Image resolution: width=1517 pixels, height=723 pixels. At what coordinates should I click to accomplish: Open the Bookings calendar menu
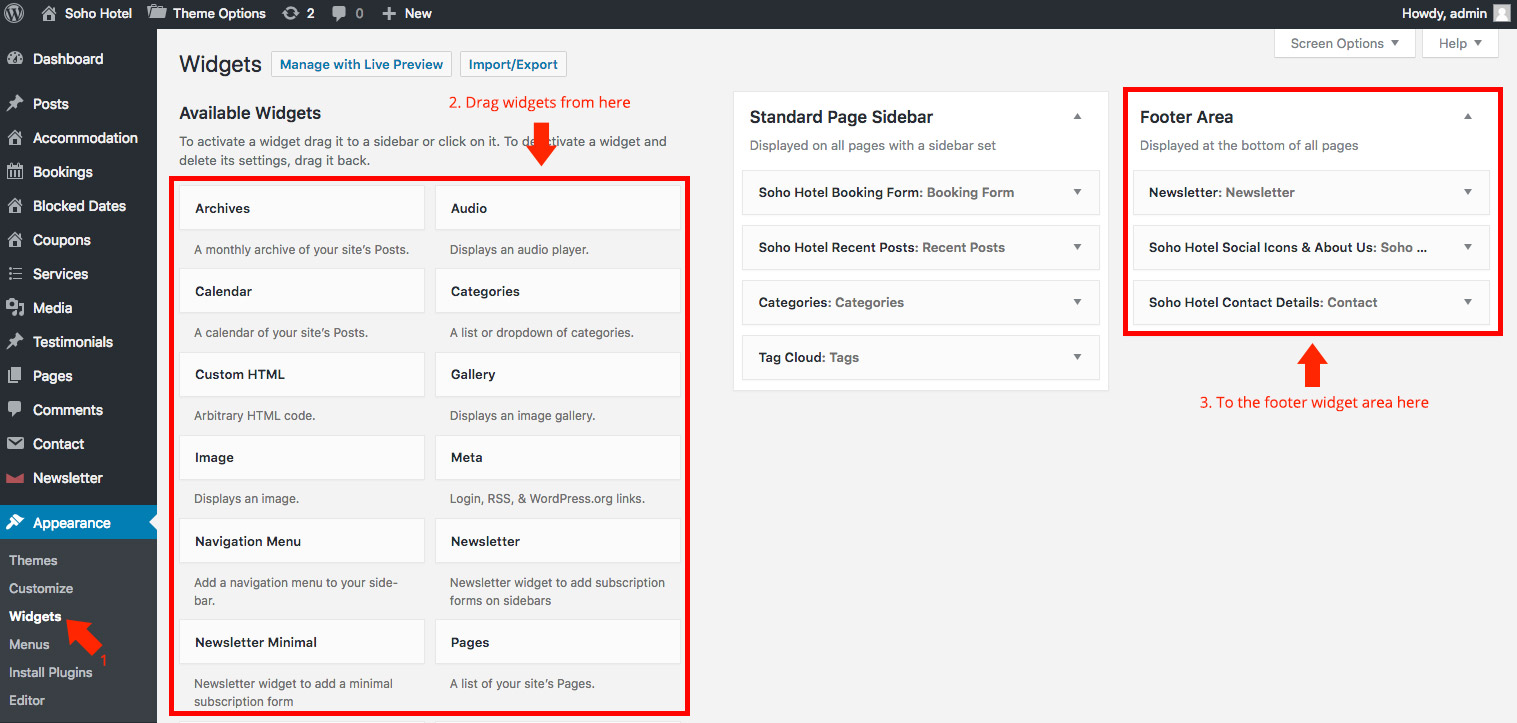coord(62,172)
